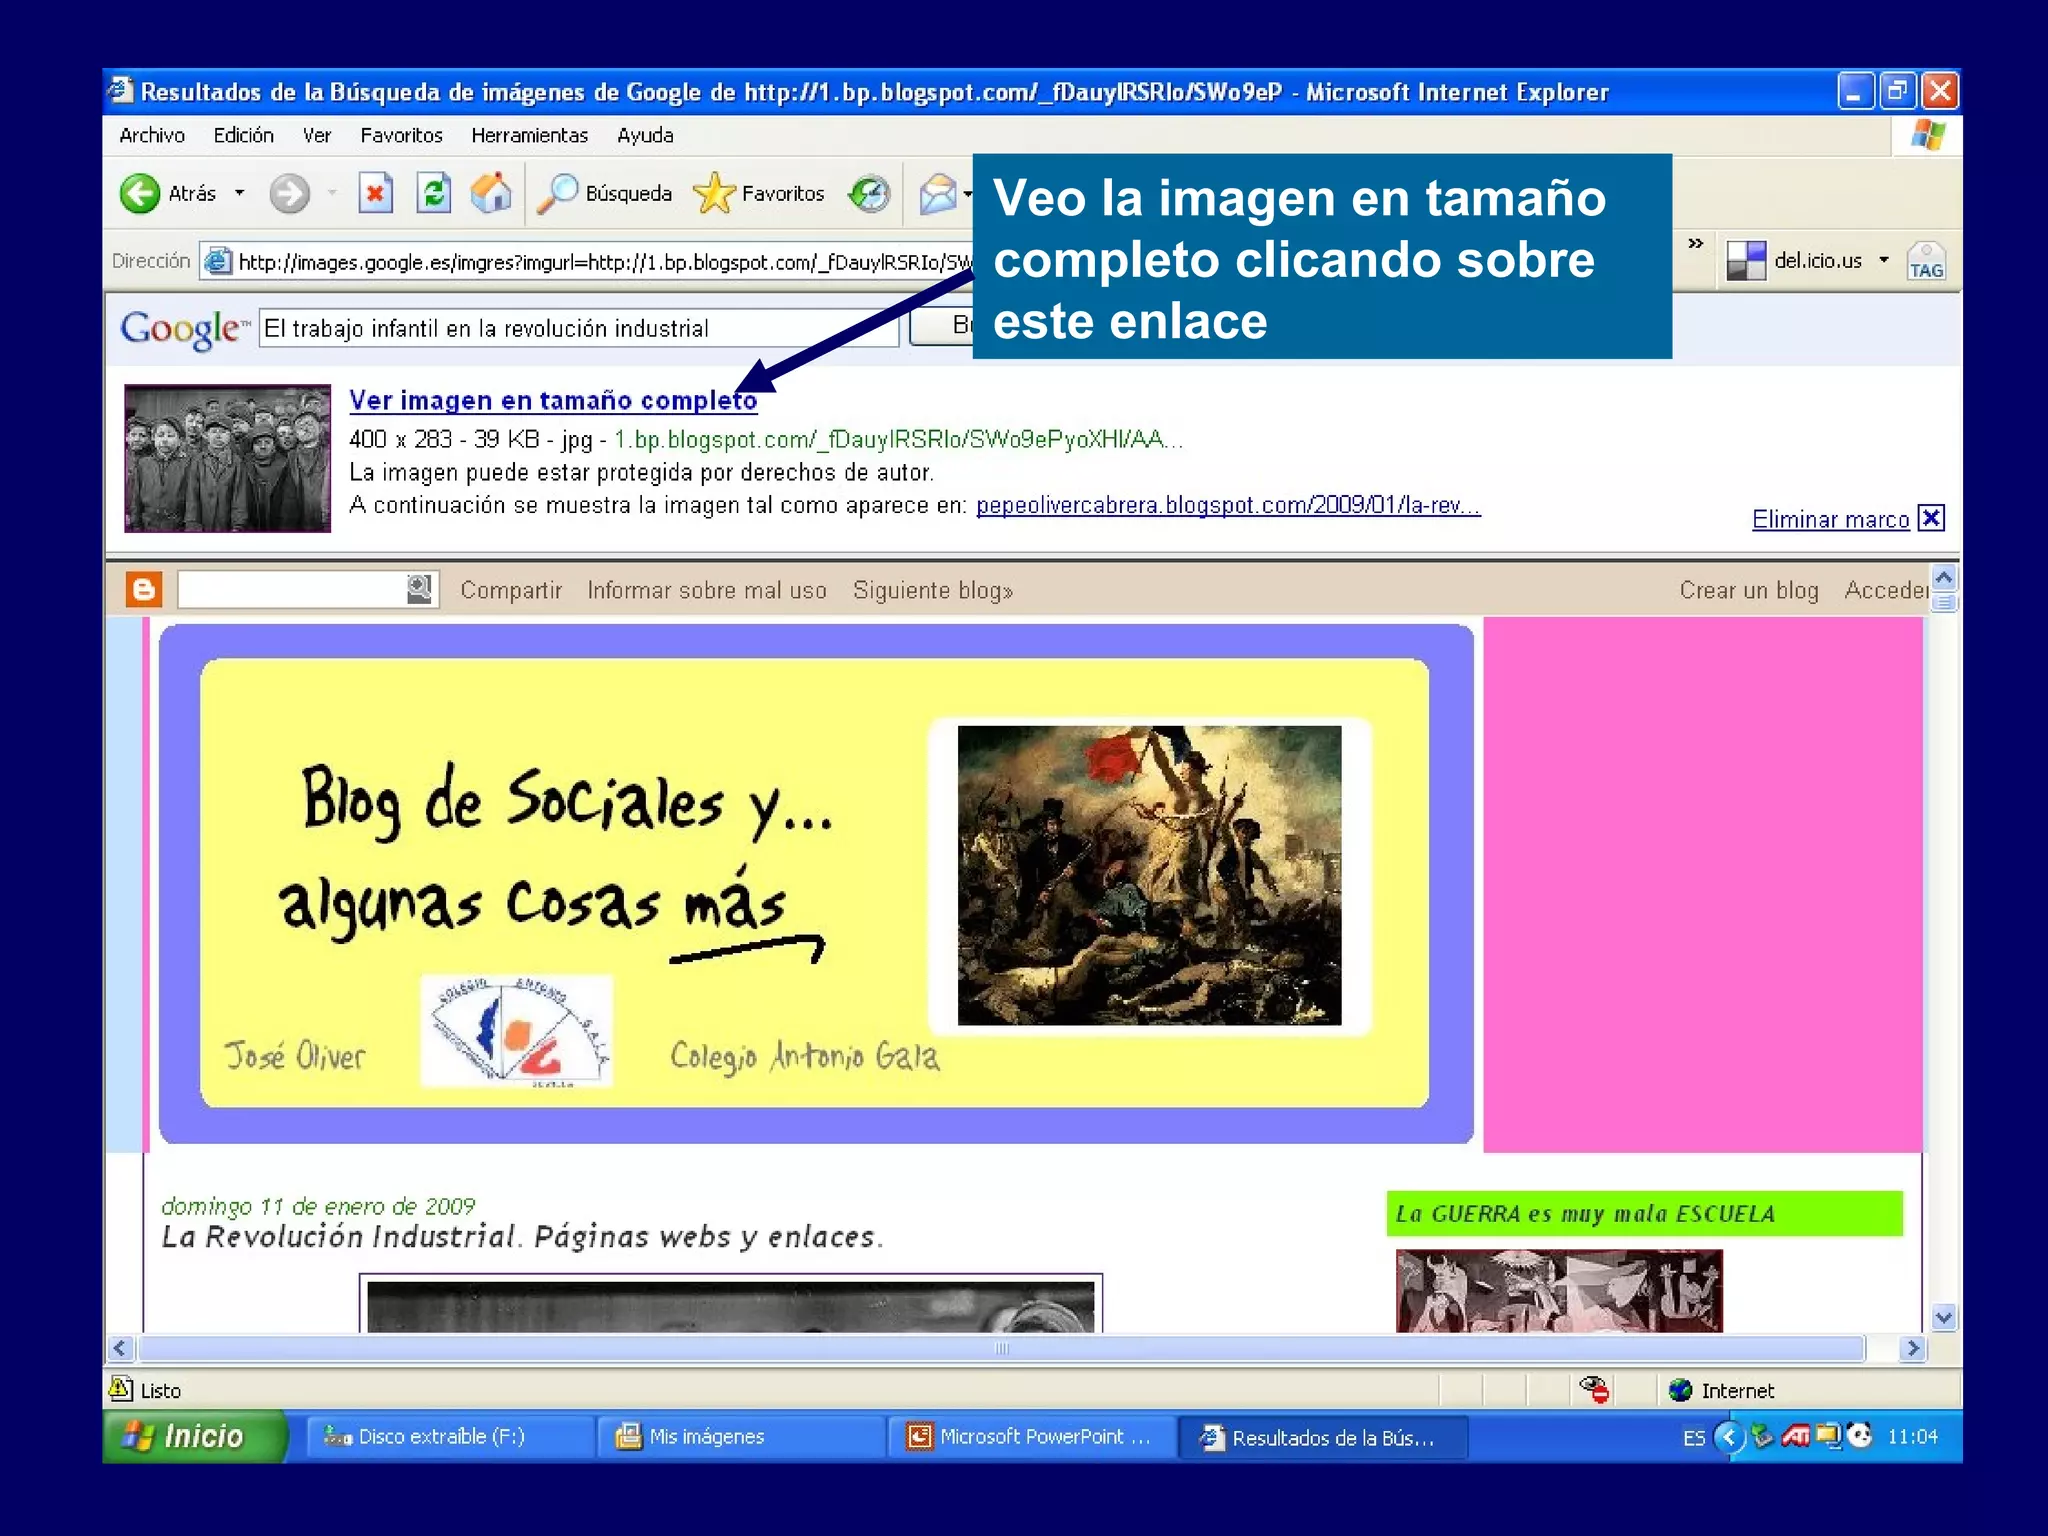Expand the toolbar chevron overflow
Screen dimensions: 2048x1536
coord(1695,243)
